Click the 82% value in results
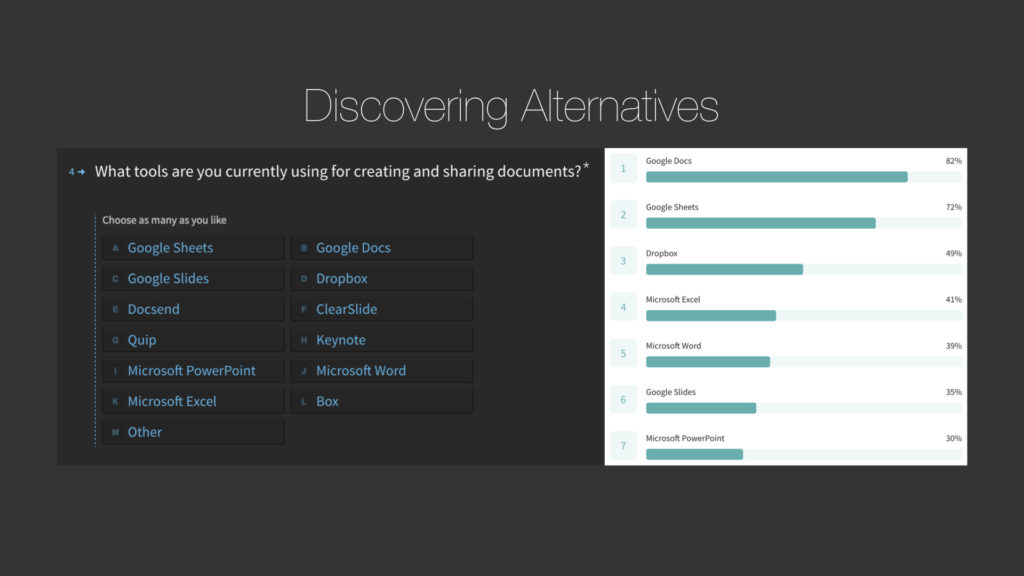The width and height of the screenshot is (1024, 576). [x=953, y=161]
